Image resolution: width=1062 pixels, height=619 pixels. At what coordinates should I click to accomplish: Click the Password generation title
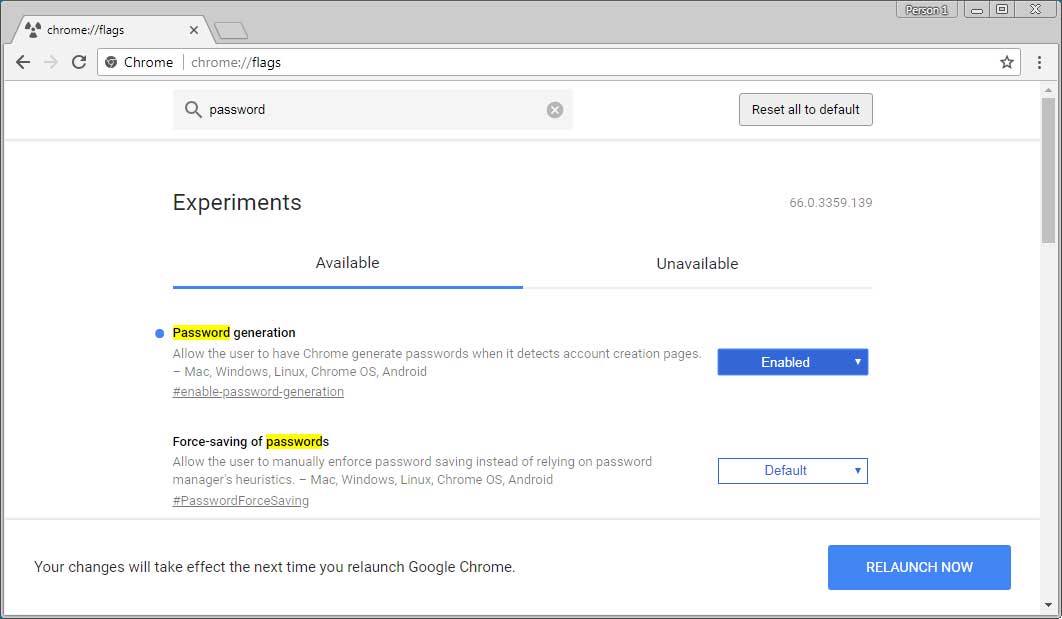234,333
